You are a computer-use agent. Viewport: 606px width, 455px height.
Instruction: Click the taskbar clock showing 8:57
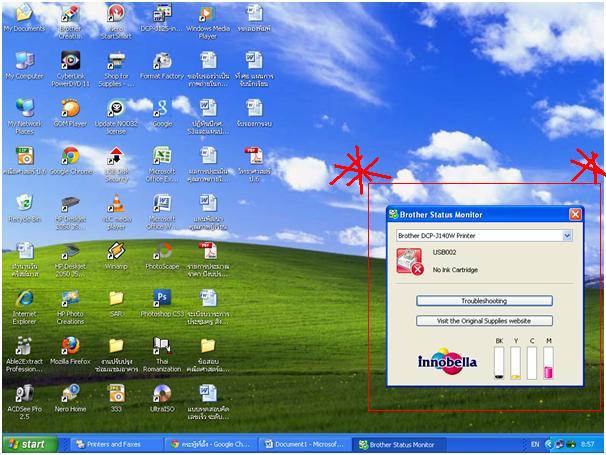coord(587,444)
